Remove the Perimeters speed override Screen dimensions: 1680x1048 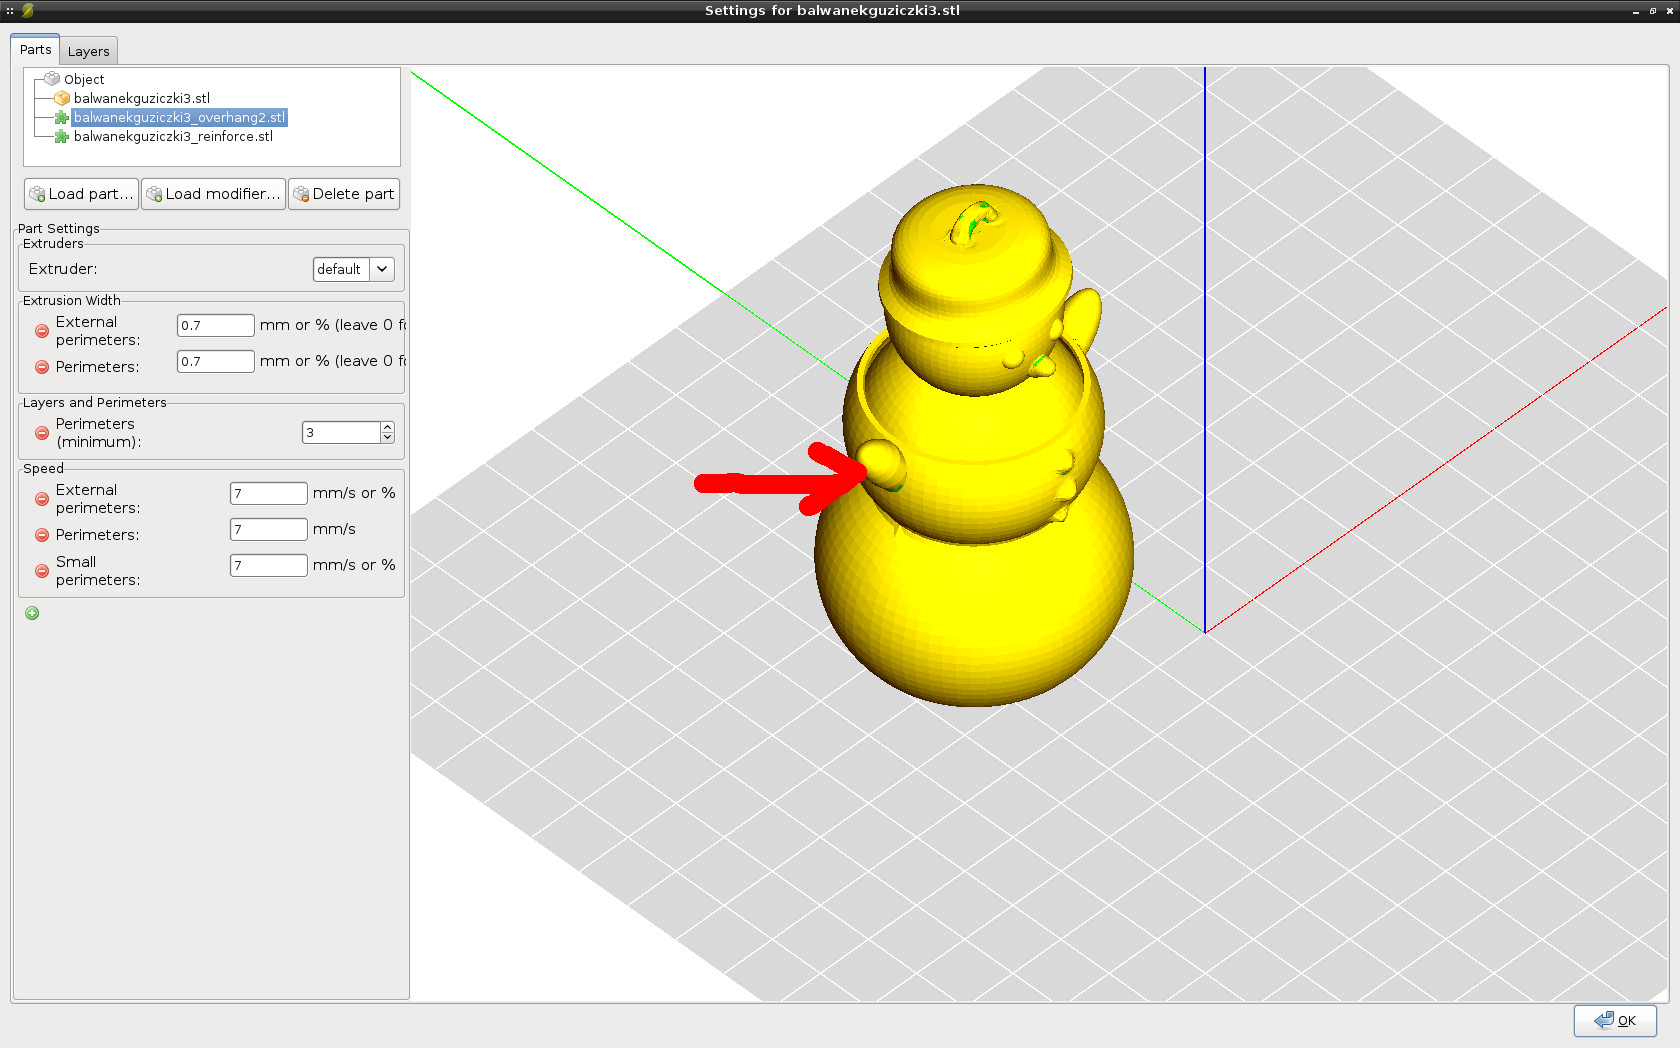(42, 535)
